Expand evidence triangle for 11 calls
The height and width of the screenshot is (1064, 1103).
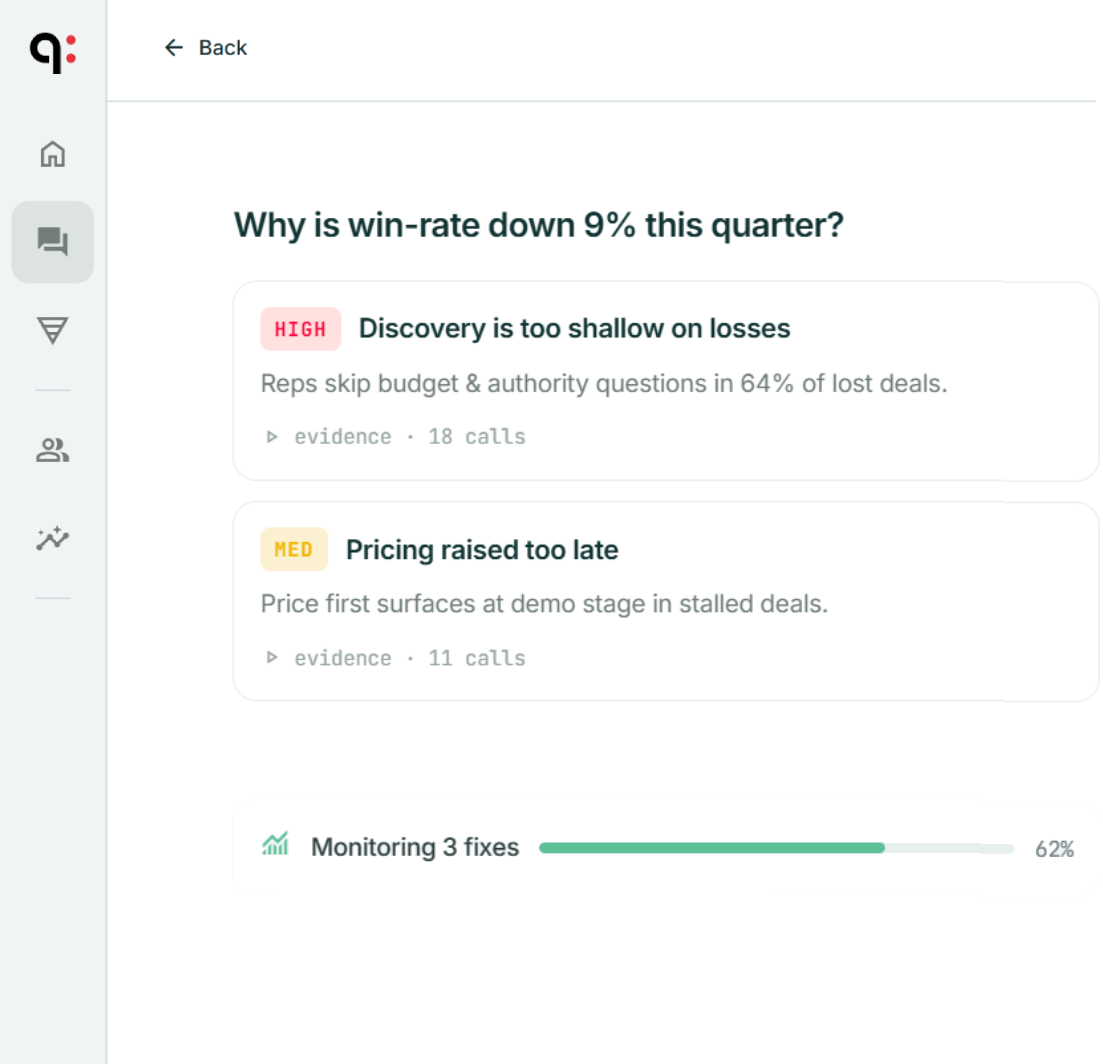[x=272, y=658]
